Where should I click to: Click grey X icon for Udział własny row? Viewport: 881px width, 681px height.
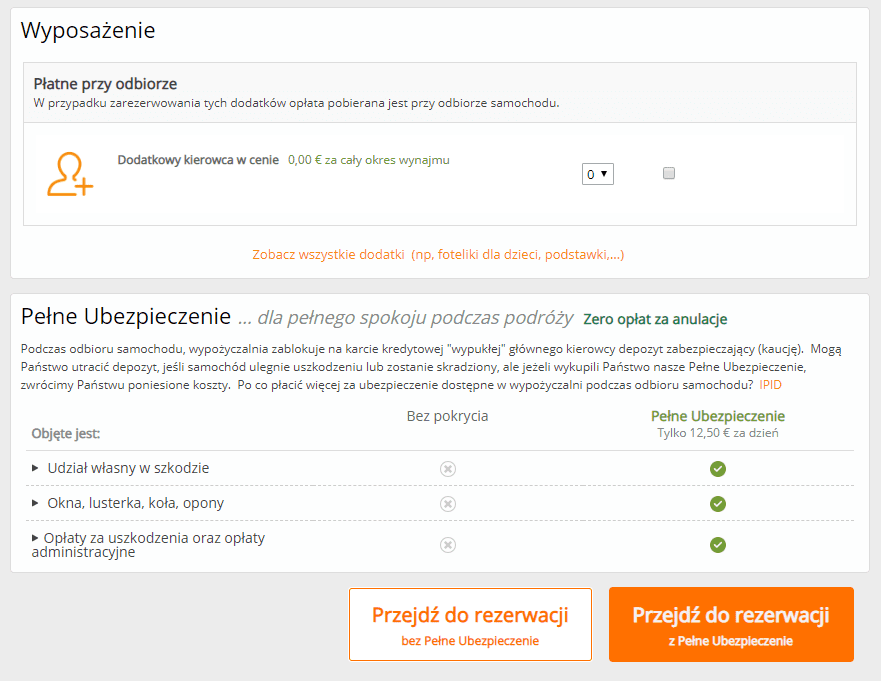(448, 469)
